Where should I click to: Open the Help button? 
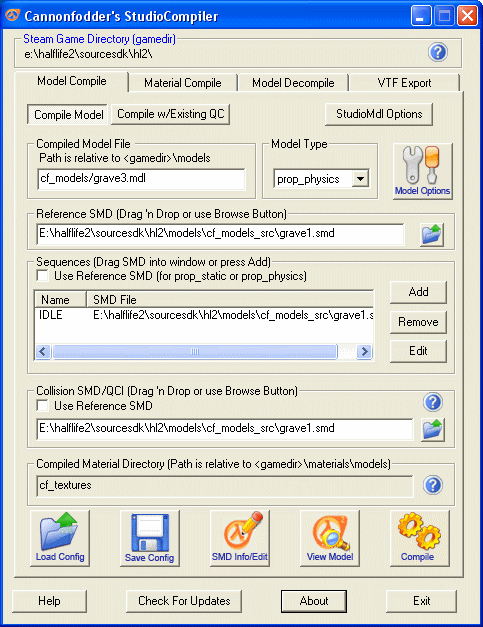coord(50,601)
